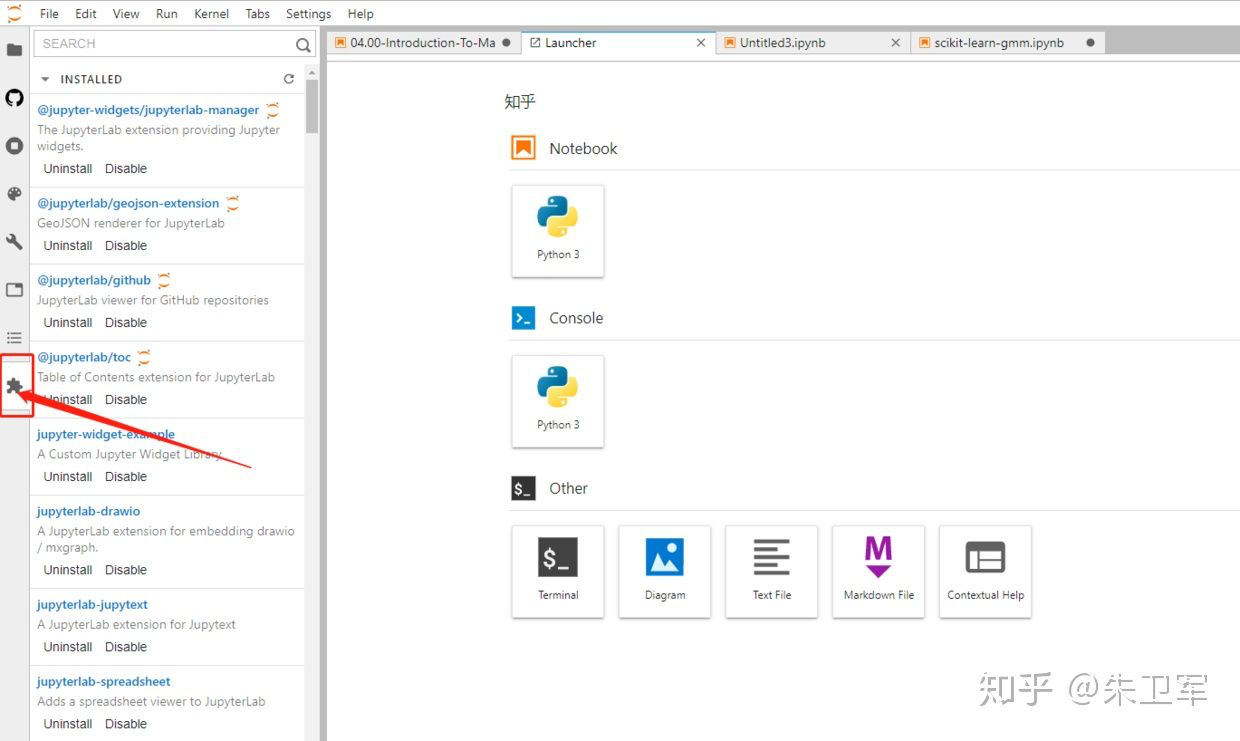Show open tabs sidebar panel
The width and height of the screenshot is (1240, 741).
(x=14, y=290)
